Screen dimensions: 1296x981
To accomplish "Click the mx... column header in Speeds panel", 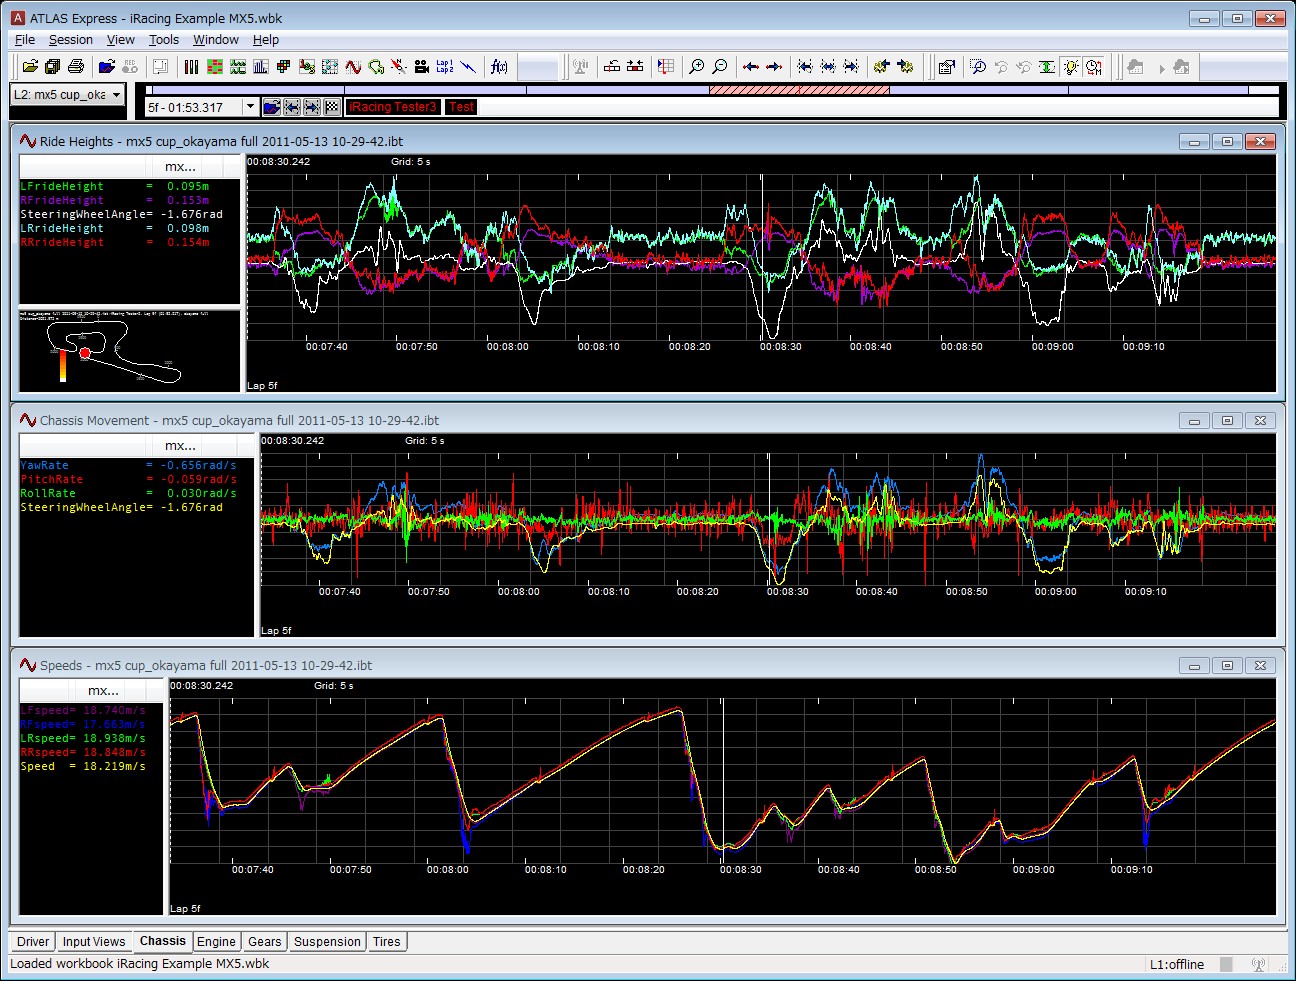I will pos(104,691).
